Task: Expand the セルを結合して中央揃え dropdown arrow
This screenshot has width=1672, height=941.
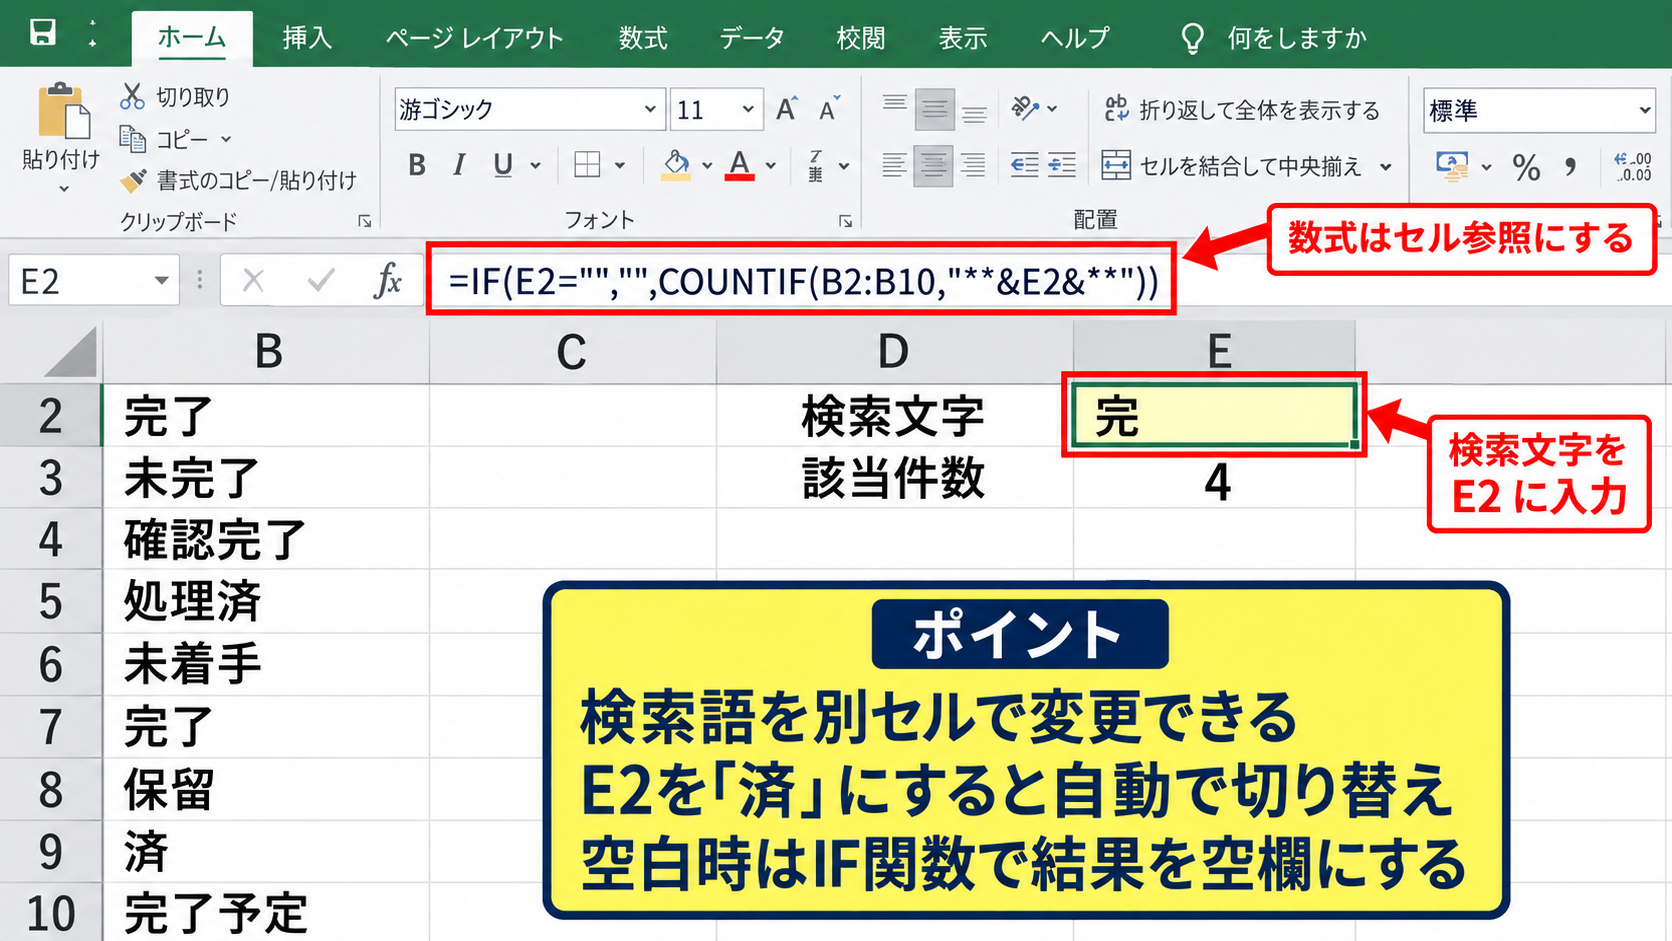Action: click(1385, 166)
